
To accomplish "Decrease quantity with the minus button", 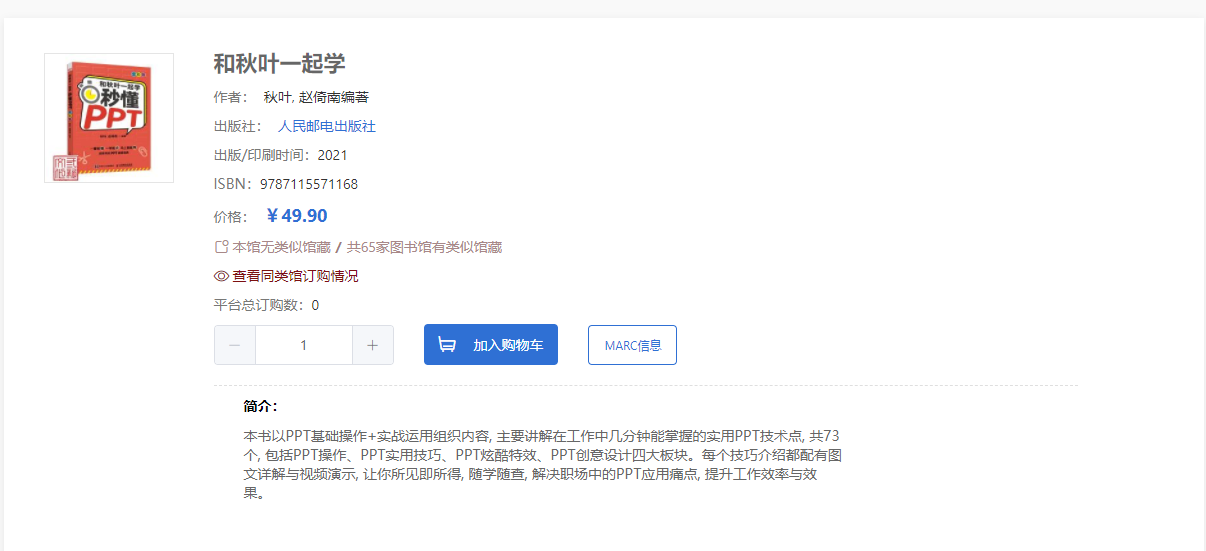I will pos(235,345).
